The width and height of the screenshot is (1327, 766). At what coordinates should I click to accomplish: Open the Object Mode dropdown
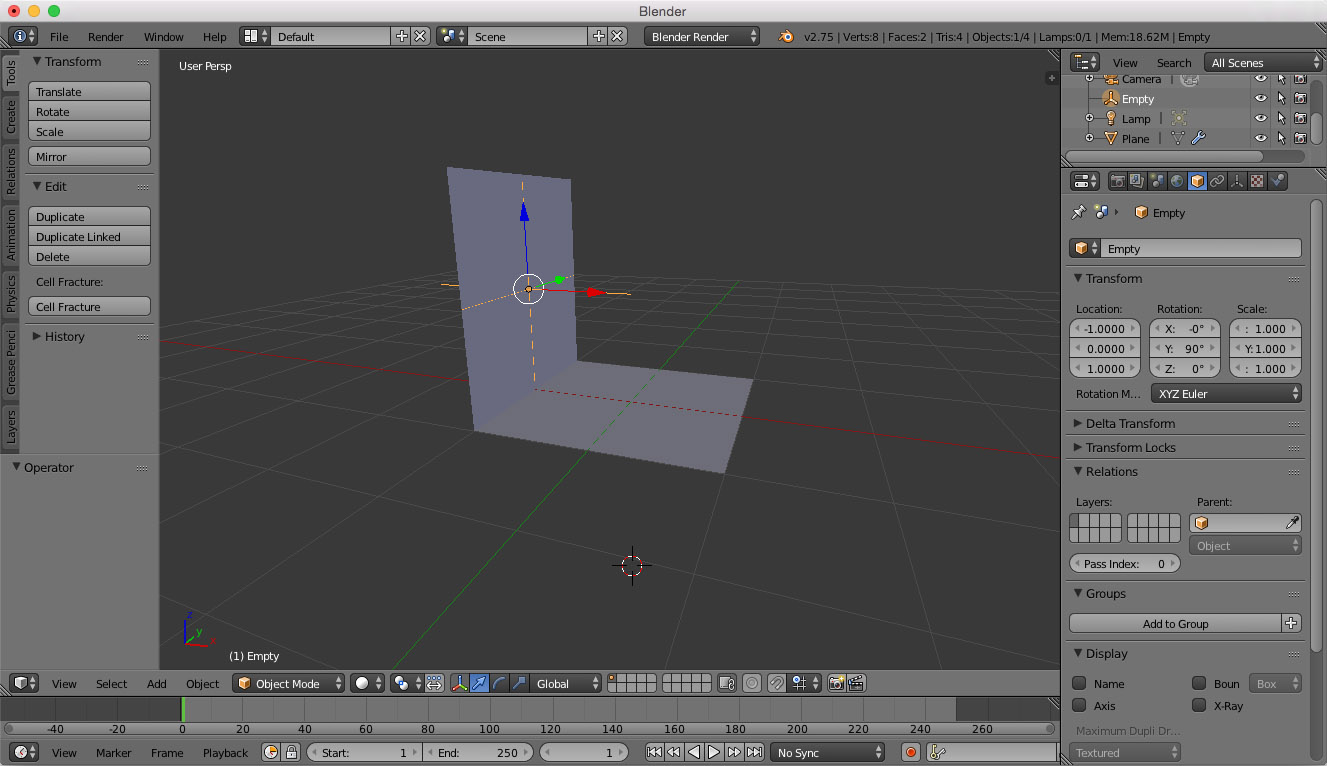tap(289, 683)
